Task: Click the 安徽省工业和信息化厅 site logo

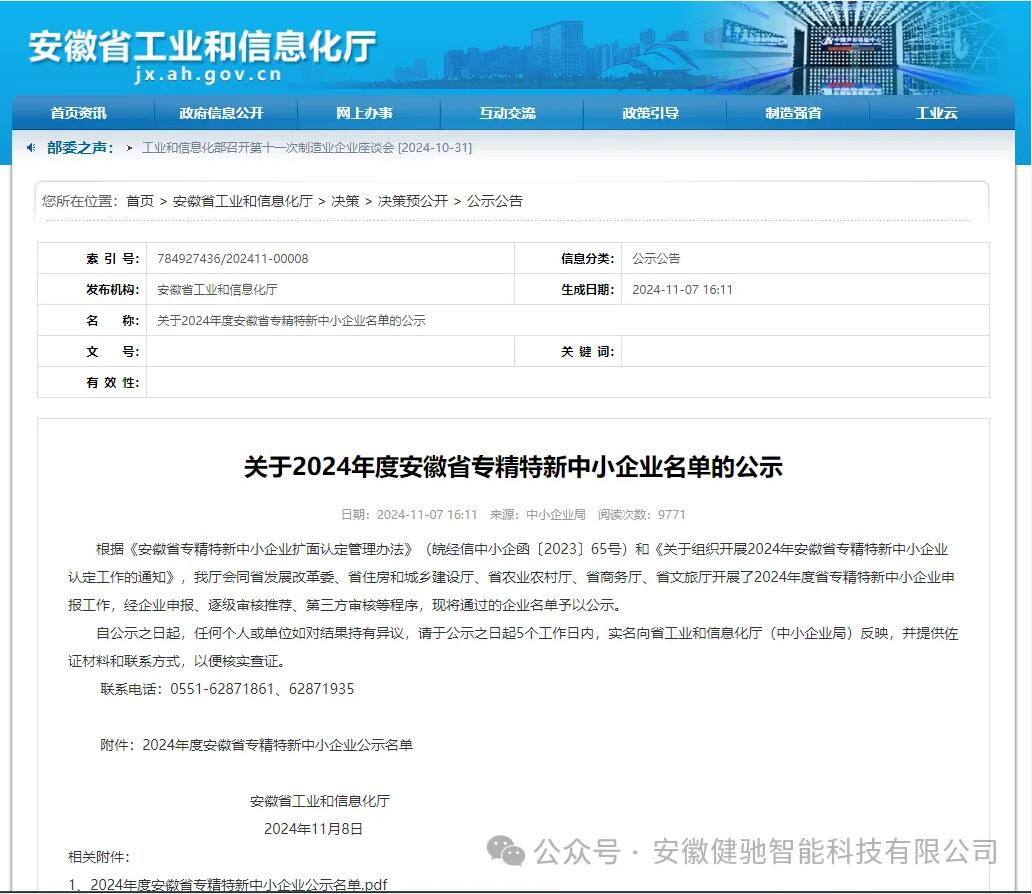Action: [x=202, y=46]
